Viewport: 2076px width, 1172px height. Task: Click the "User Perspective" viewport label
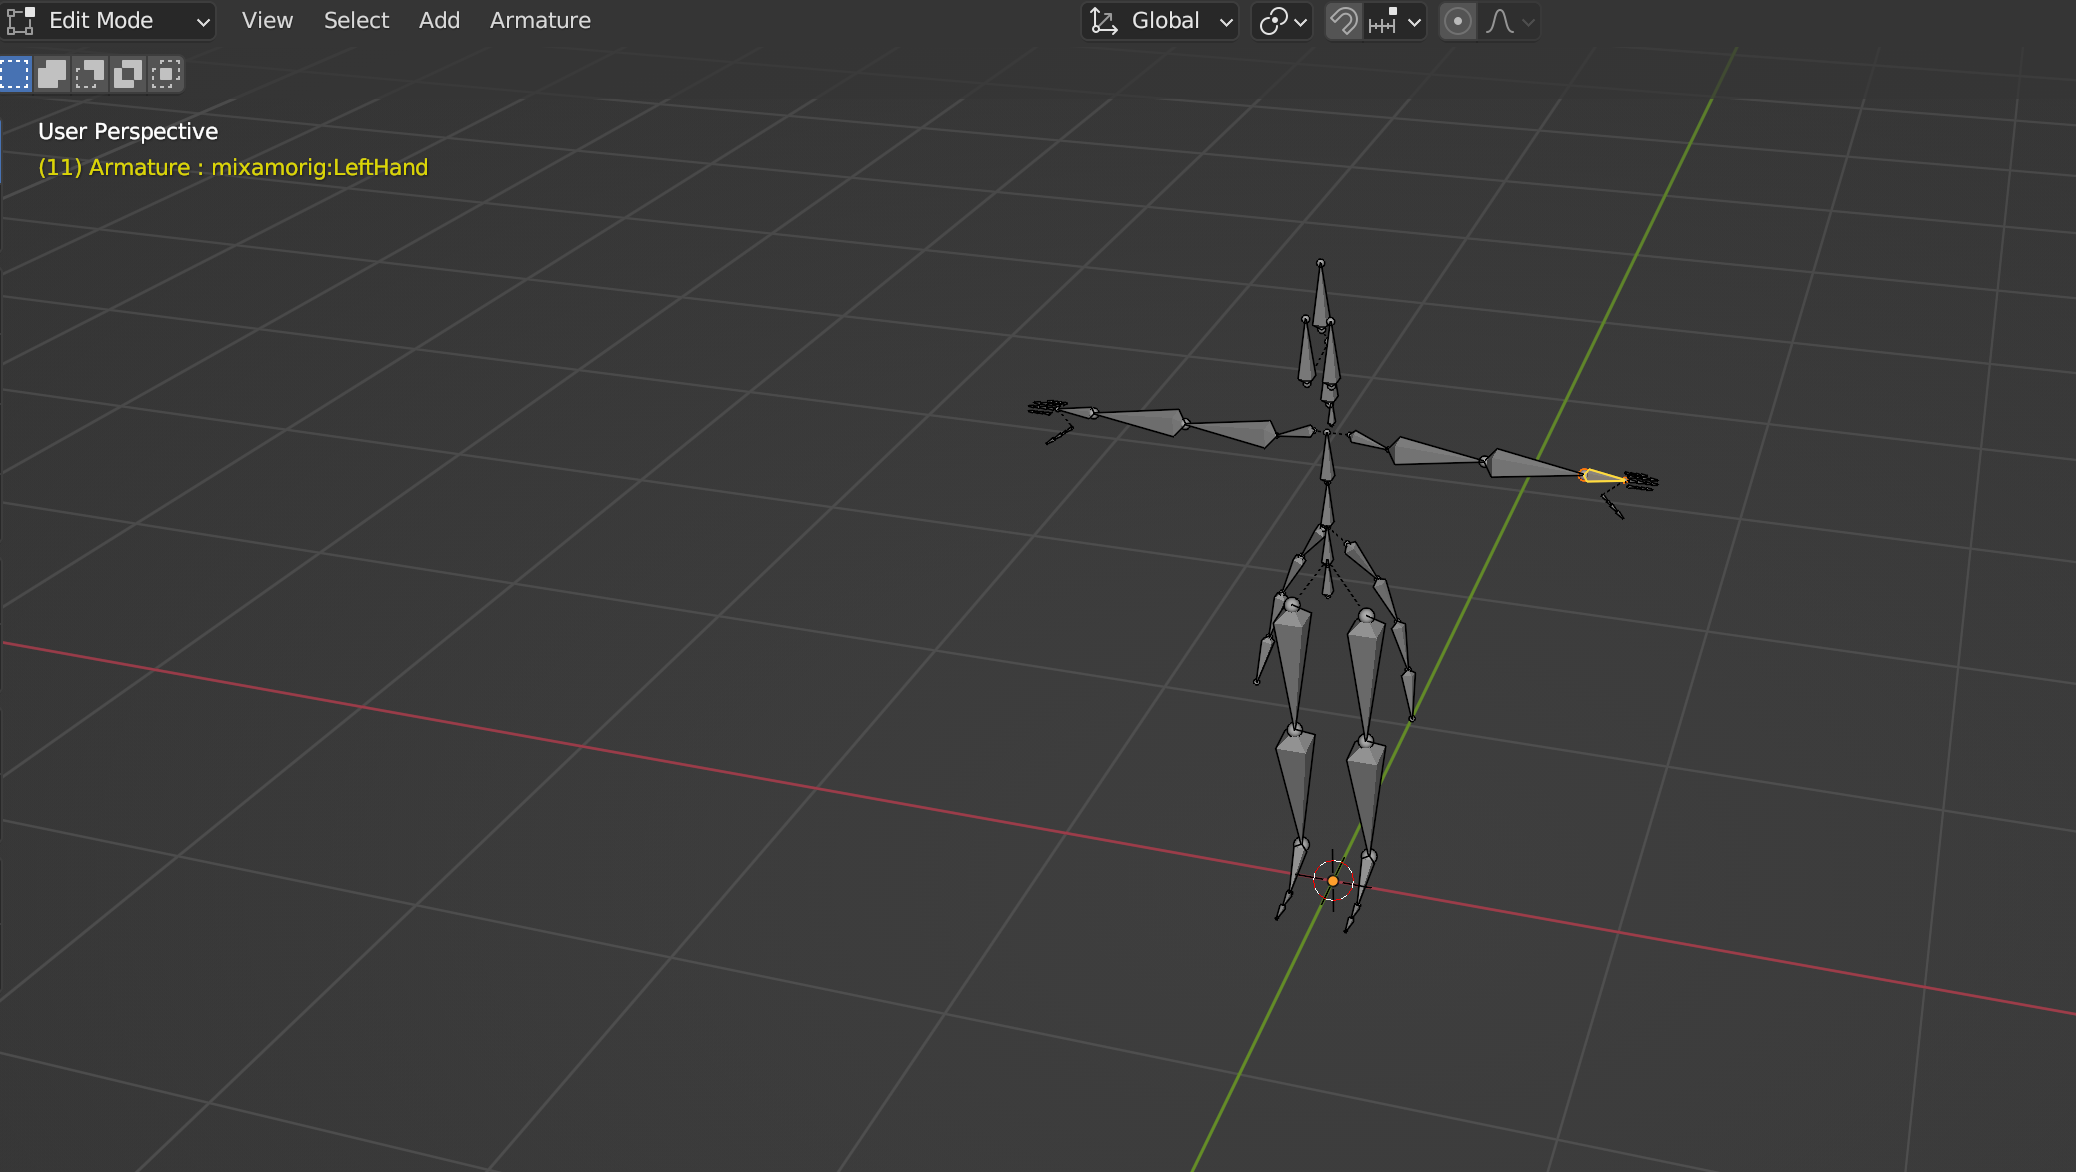(128, 131)
